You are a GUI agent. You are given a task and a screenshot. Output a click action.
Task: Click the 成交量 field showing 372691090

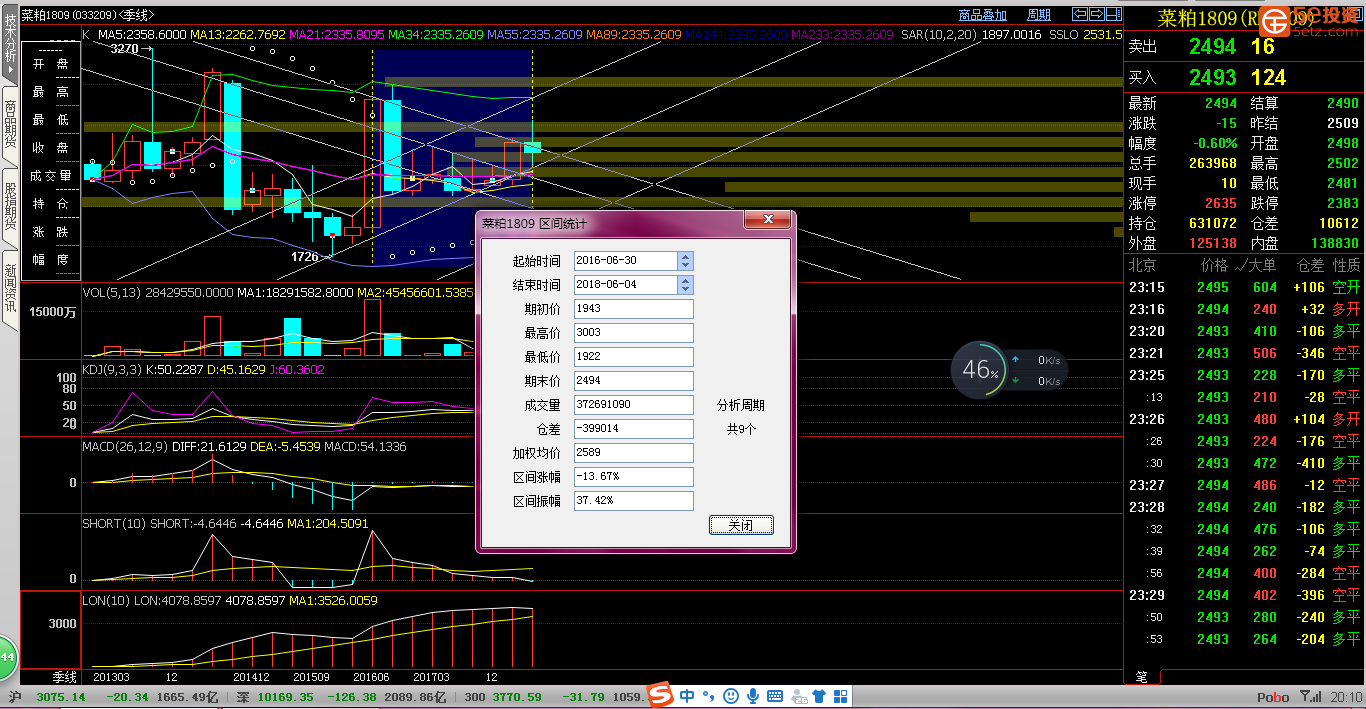point(633,405)
